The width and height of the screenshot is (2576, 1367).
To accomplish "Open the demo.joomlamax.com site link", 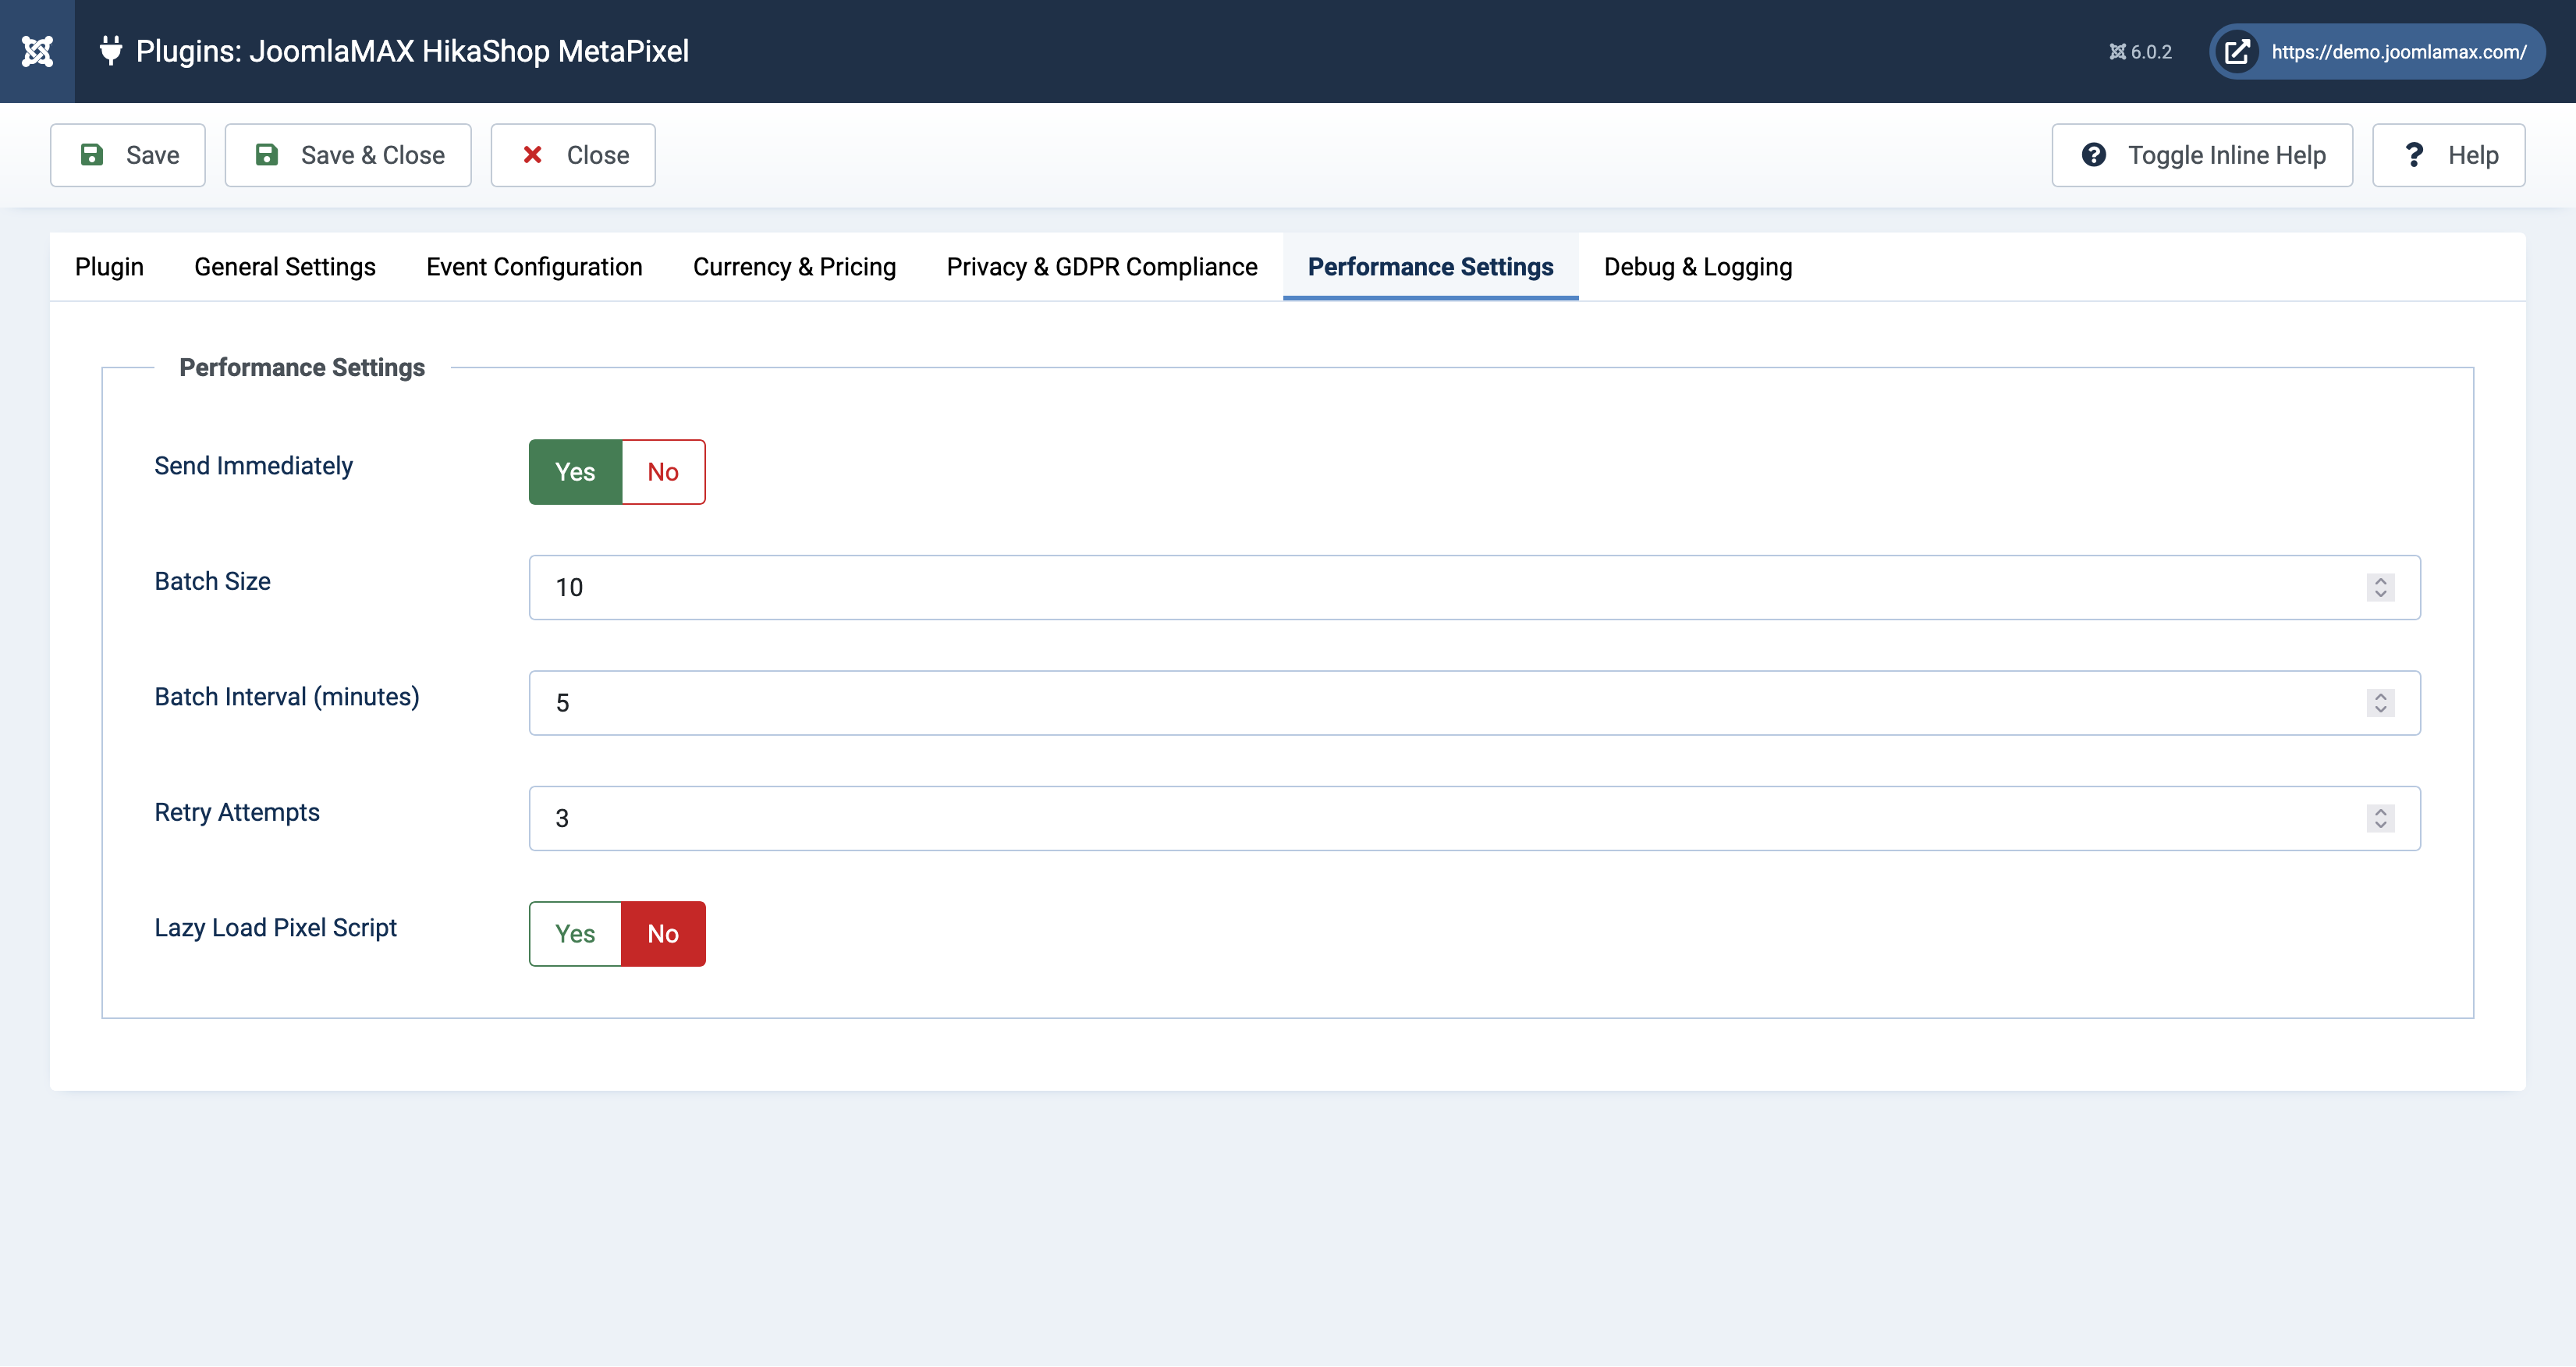I will (2398, 52).
